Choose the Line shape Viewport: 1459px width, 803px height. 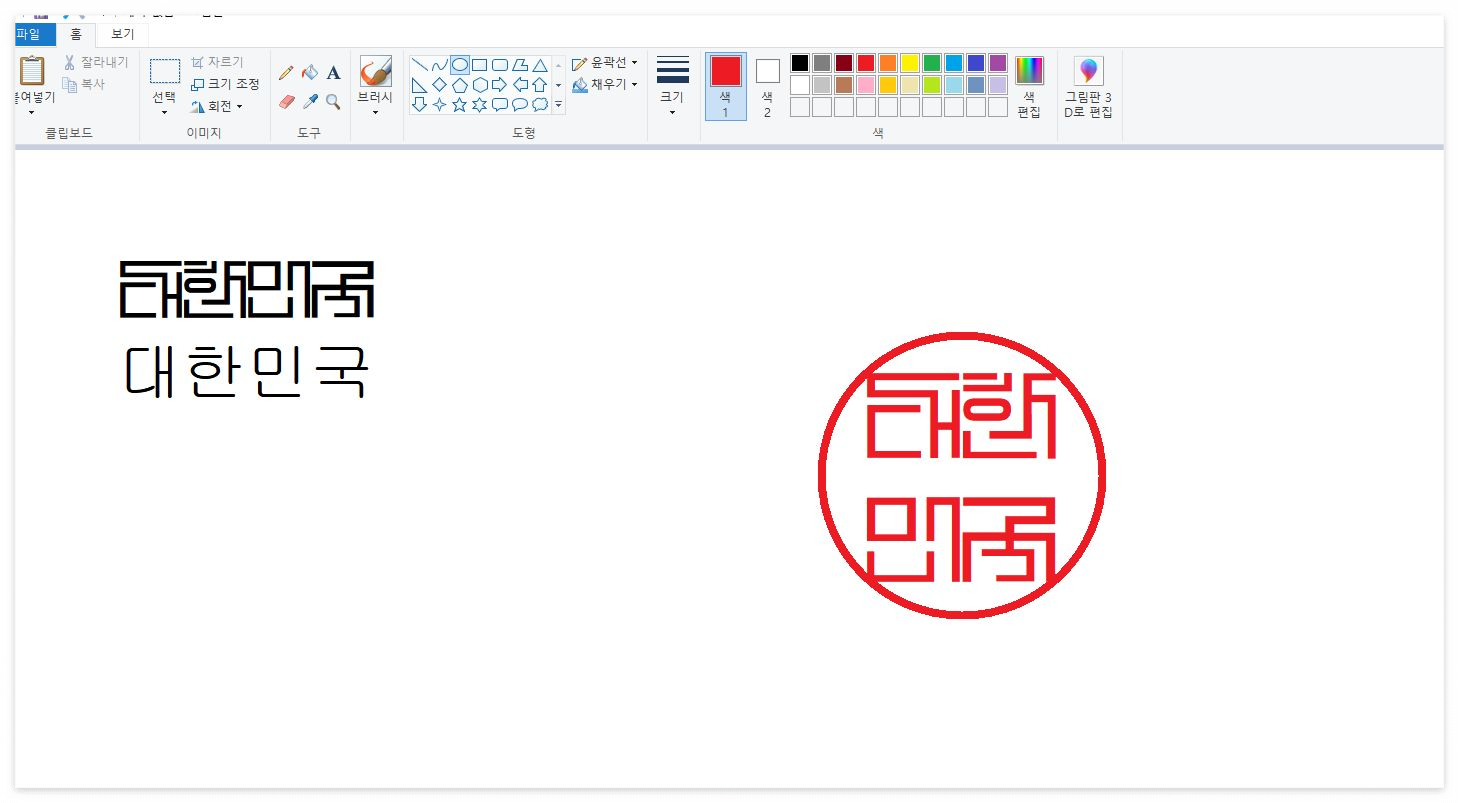419,65
